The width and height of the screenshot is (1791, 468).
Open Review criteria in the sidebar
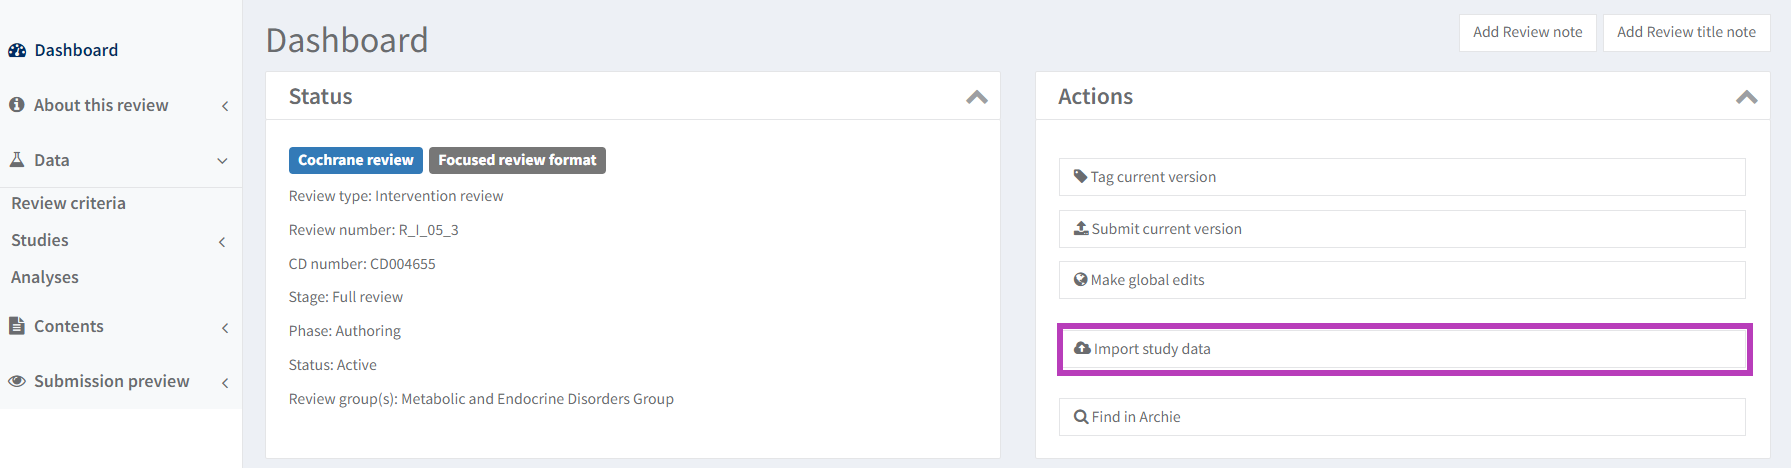click(x=68, y=203)
